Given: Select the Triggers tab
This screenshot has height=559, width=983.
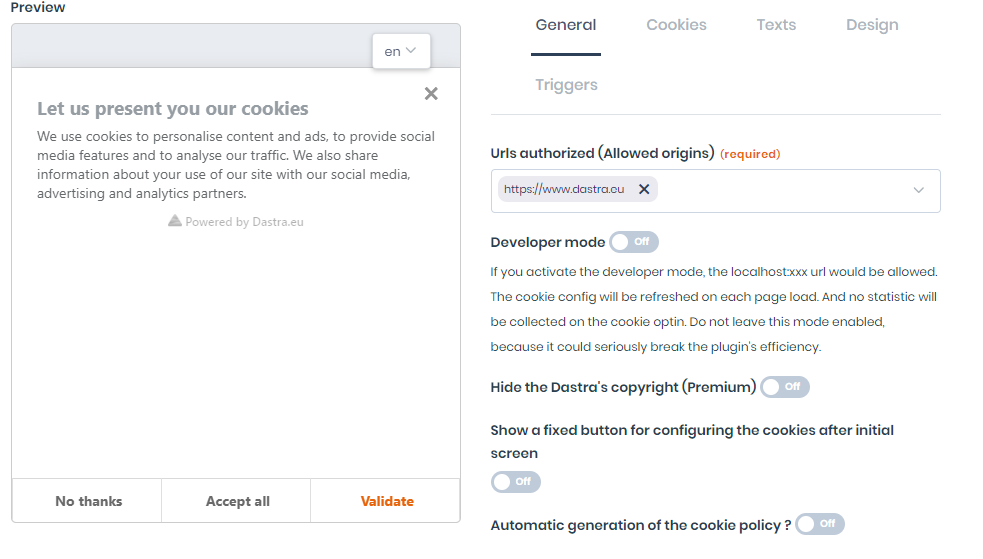Looking at the screenshot, I should point(566,85).
